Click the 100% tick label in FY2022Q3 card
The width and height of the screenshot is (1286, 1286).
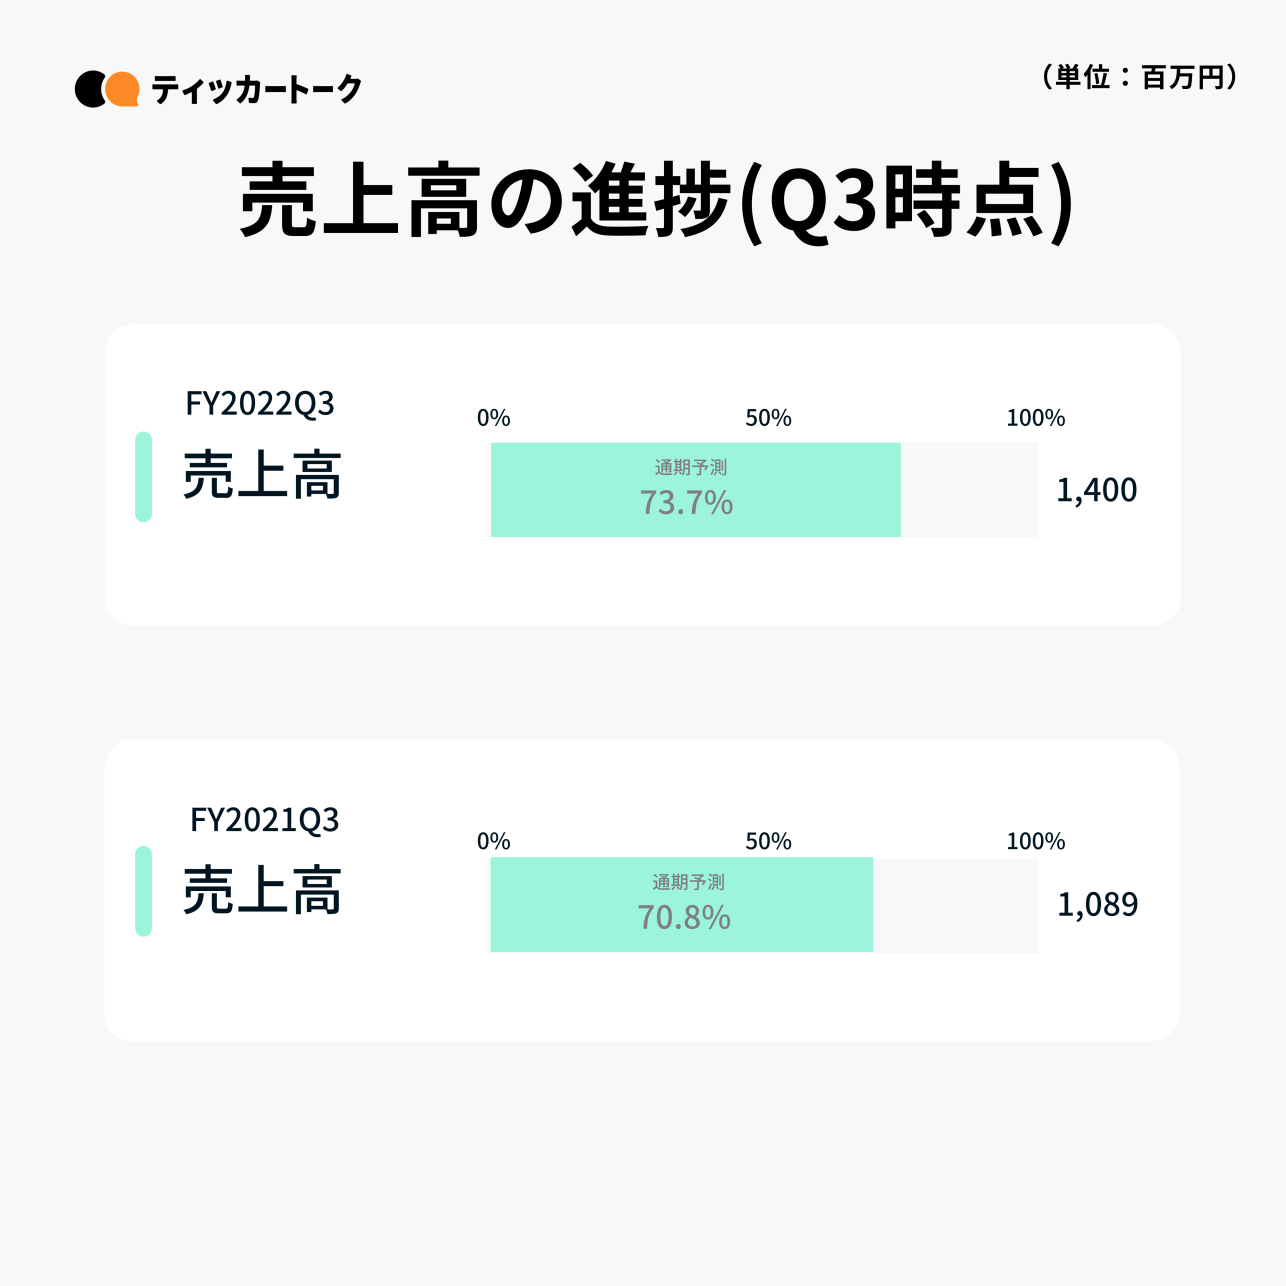[1035, 418]
